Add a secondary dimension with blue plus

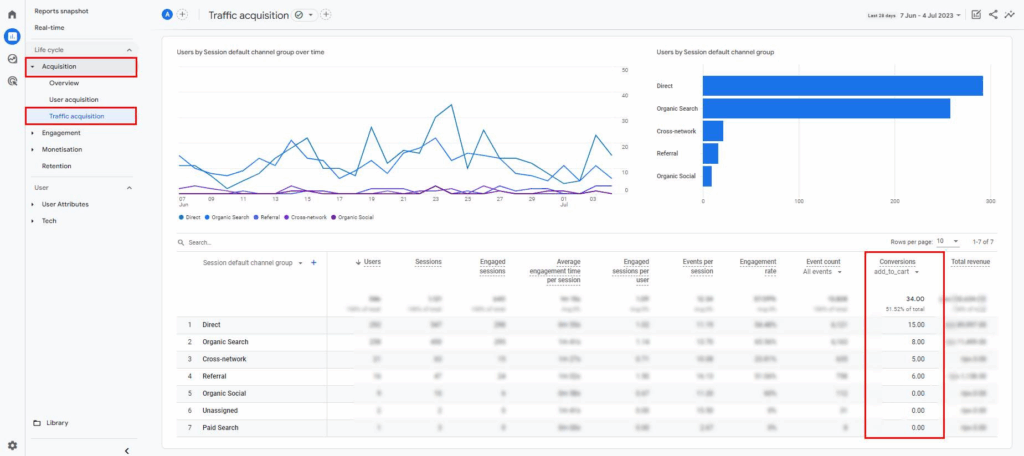pos(313,263)
